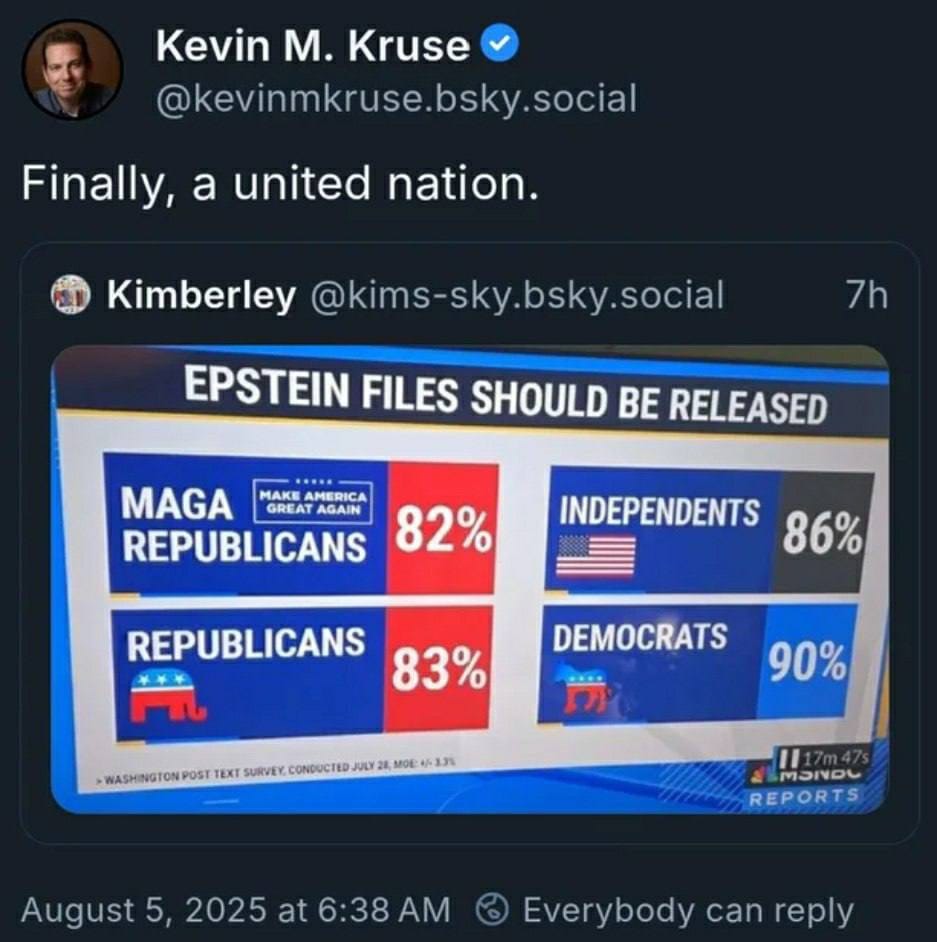Open the Kevin M. Kruse display name
Viewport: 937px width, 942px height.
312,46
